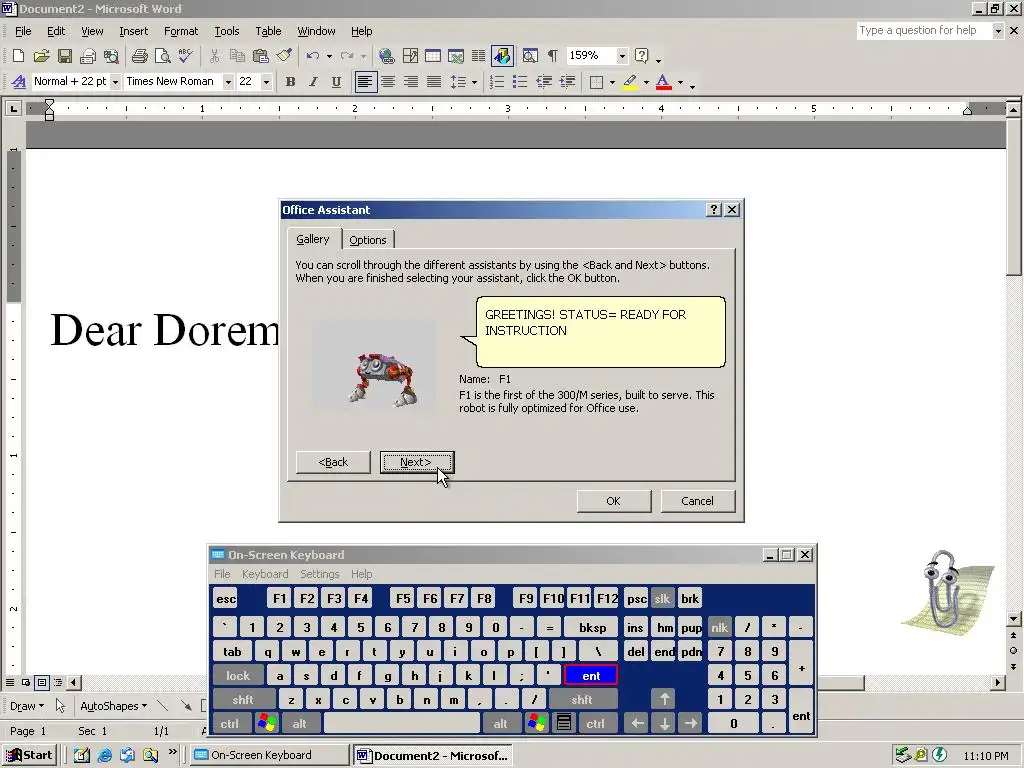Click the Increase Indent icon
1024x768 pixels.
click(x=567, y=82)
